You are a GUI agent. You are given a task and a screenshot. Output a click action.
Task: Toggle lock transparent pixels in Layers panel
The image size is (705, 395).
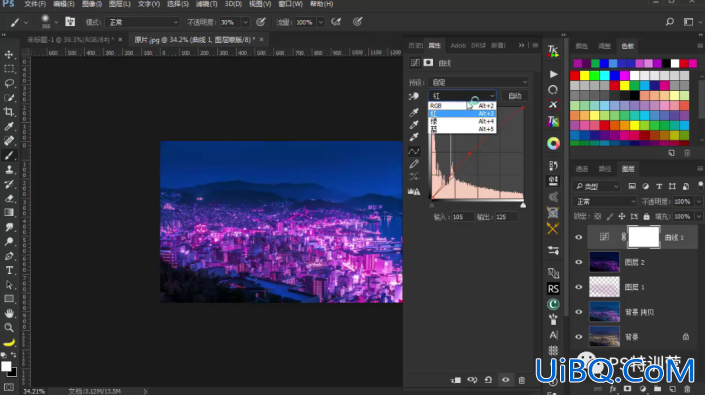pyautogui.click(x=598, y=217)
